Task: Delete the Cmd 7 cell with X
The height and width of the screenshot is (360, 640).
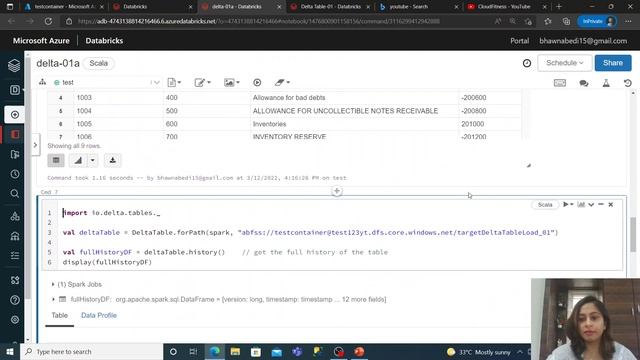Action: (x=611, y=204)
